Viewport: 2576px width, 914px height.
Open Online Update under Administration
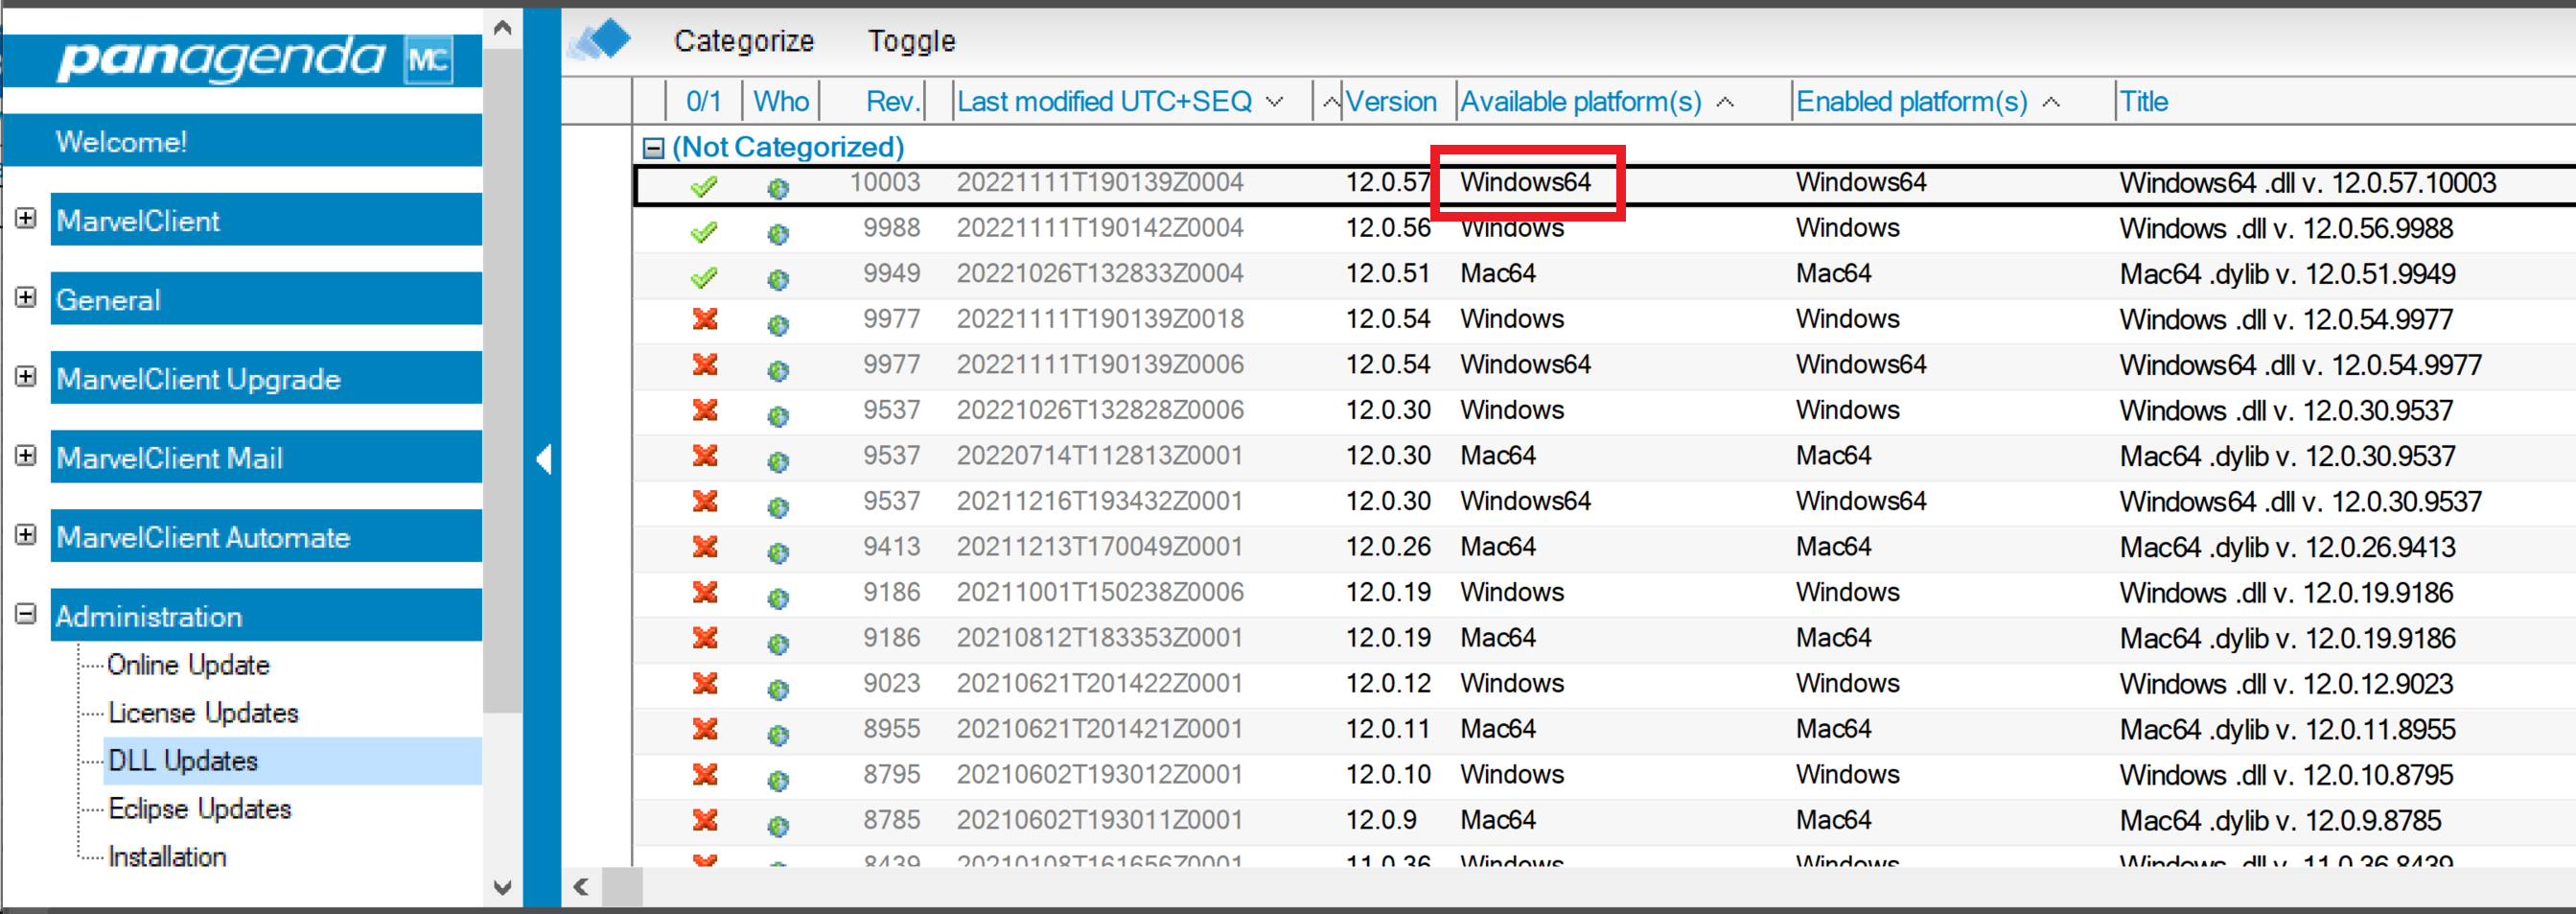[x=188, y=665]
